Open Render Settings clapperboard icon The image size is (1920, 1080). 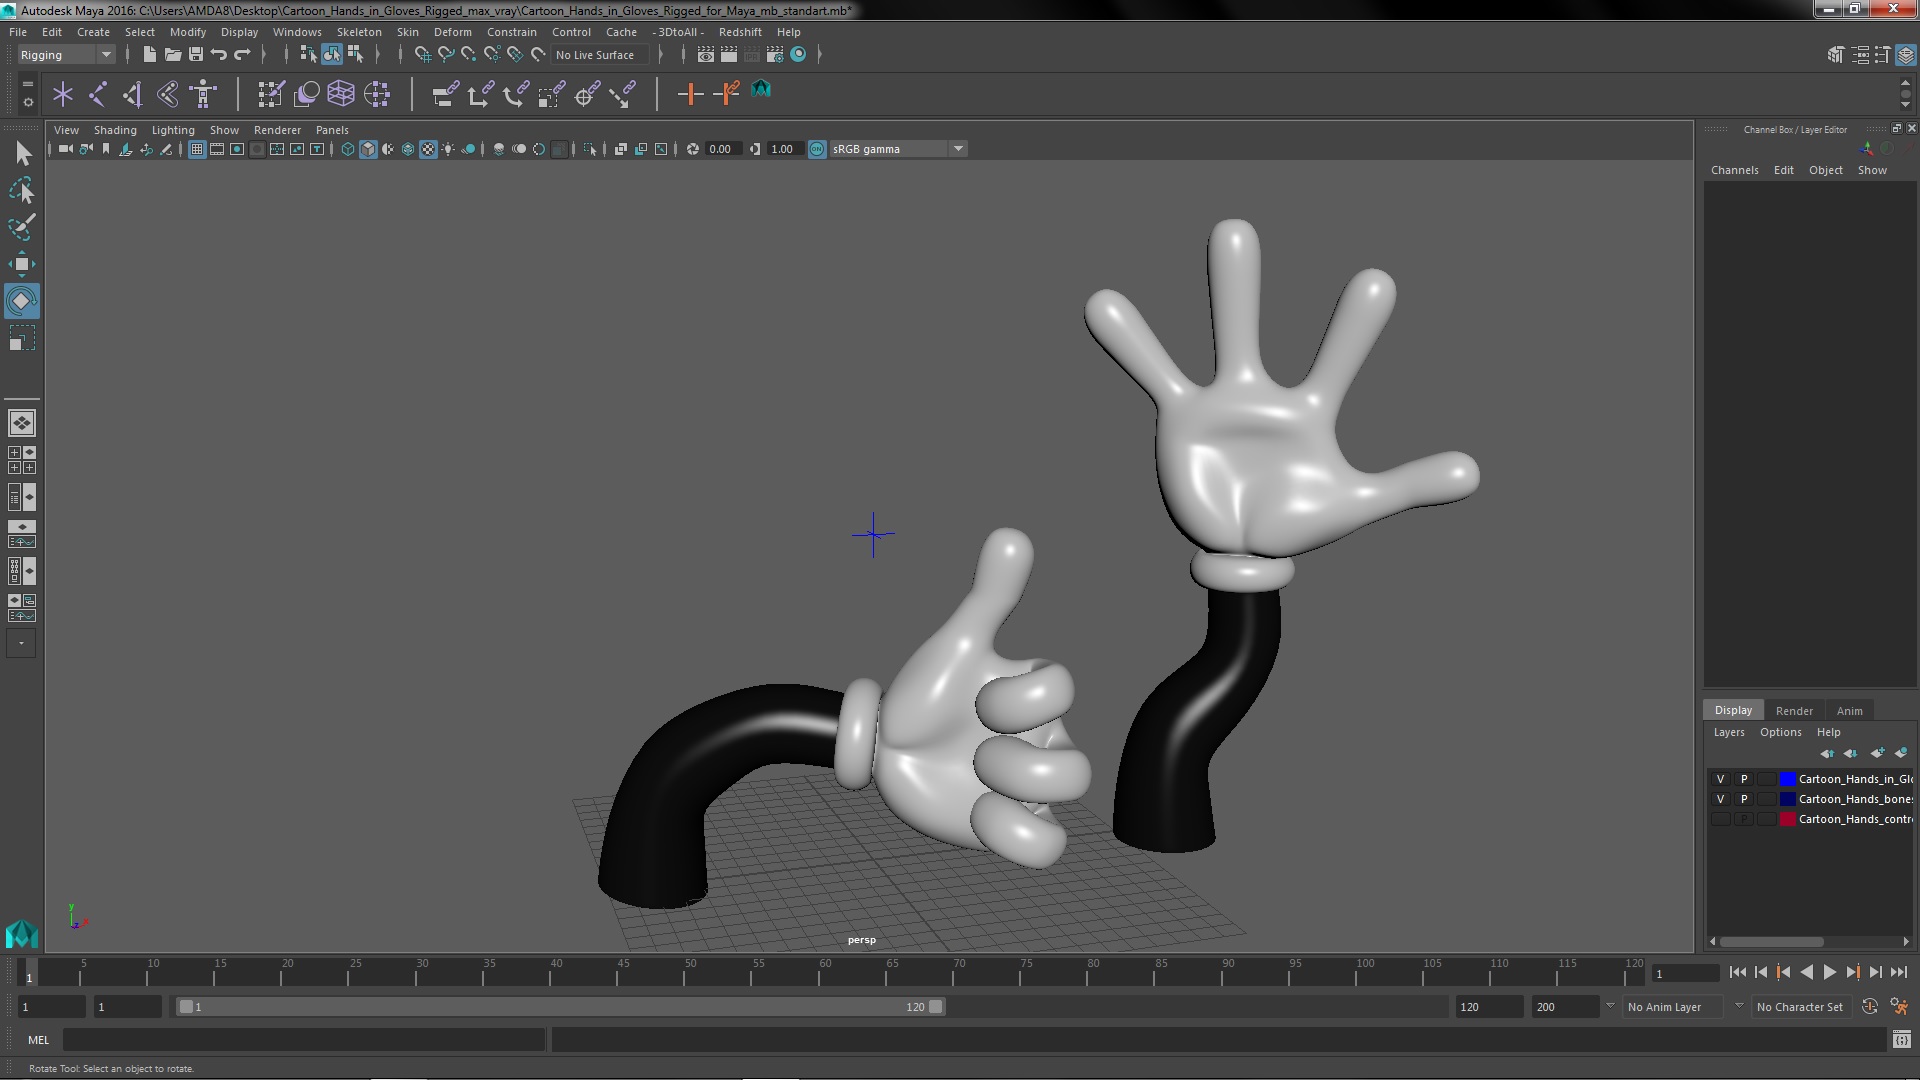pyautogui.click(x=775, y=55)
